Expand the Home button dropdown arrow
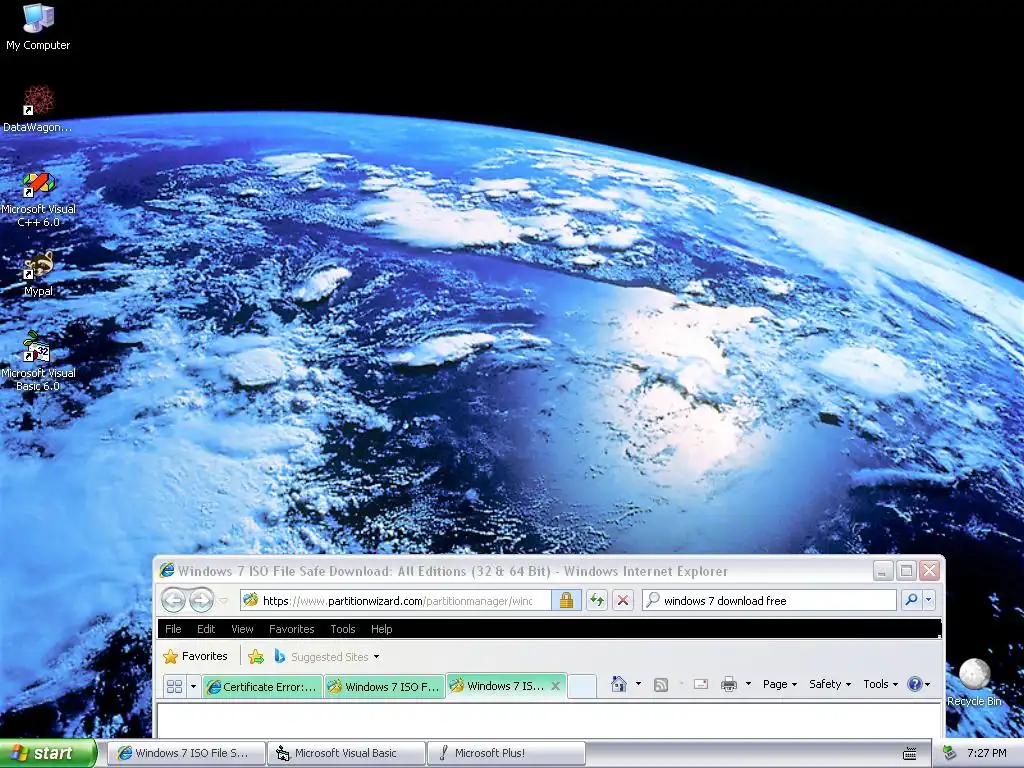The image size is (1024, 768). coord(638,684)
